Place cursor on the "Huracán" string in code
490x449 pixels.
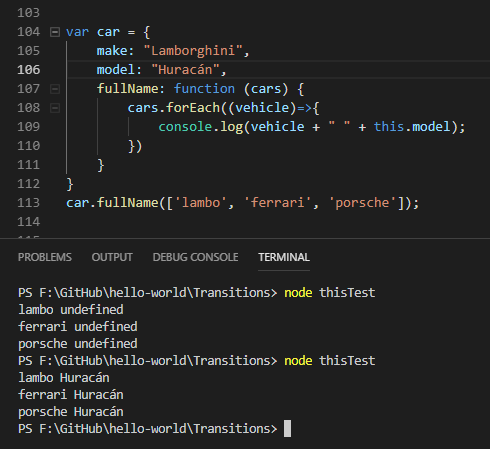[x=185, y=70]
